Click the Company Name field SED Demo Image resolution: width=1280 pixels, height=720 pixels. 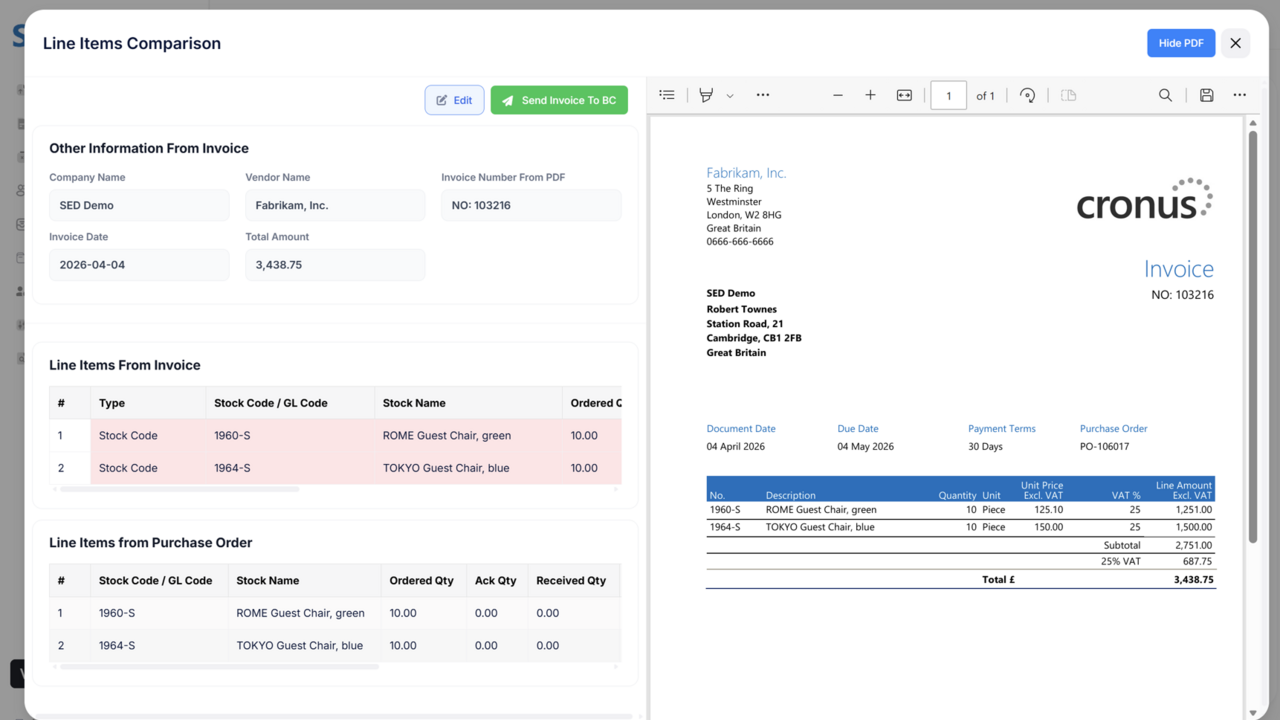tap(139, 205)
